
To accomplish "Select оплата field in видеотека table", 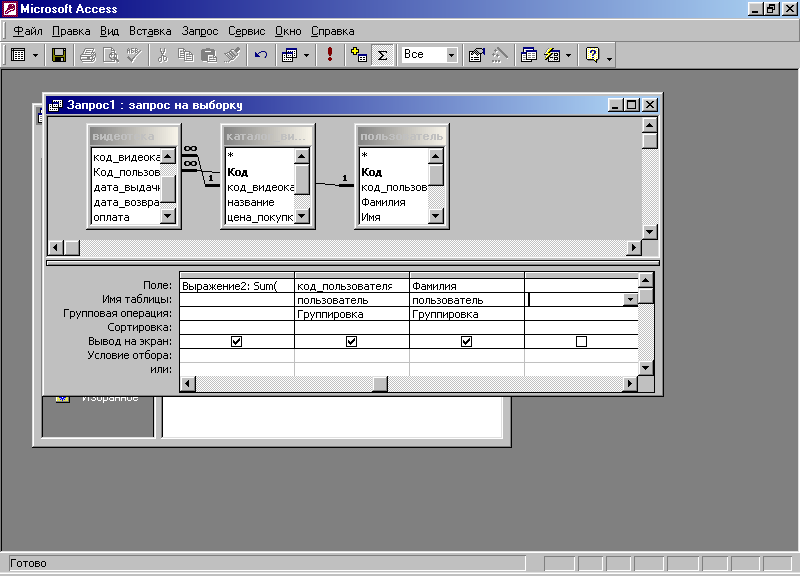I will (126, 217).
